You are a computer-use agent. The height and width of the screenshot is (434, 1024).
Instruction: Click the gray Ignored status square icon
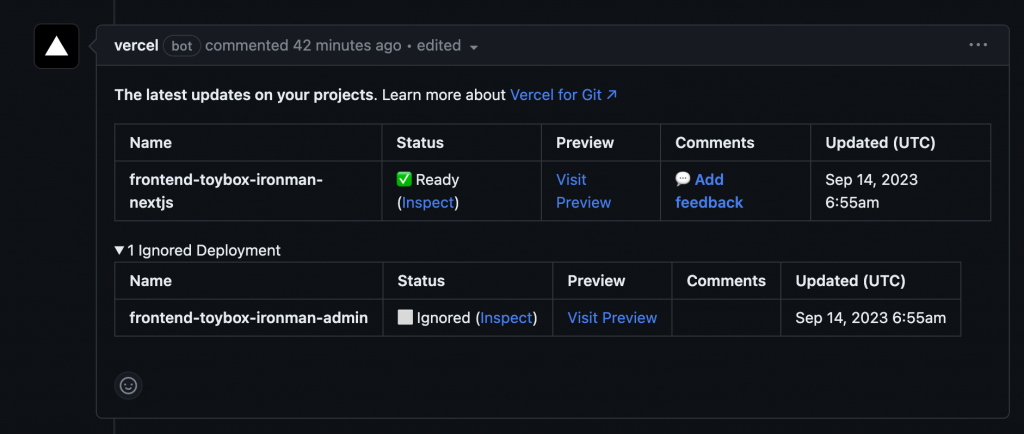[405, 318]
